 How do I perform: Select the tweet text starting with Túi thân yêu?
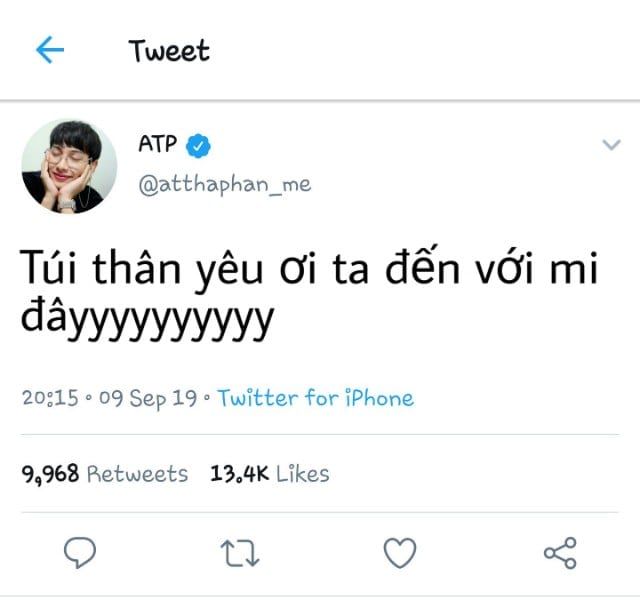click(309, 293)
